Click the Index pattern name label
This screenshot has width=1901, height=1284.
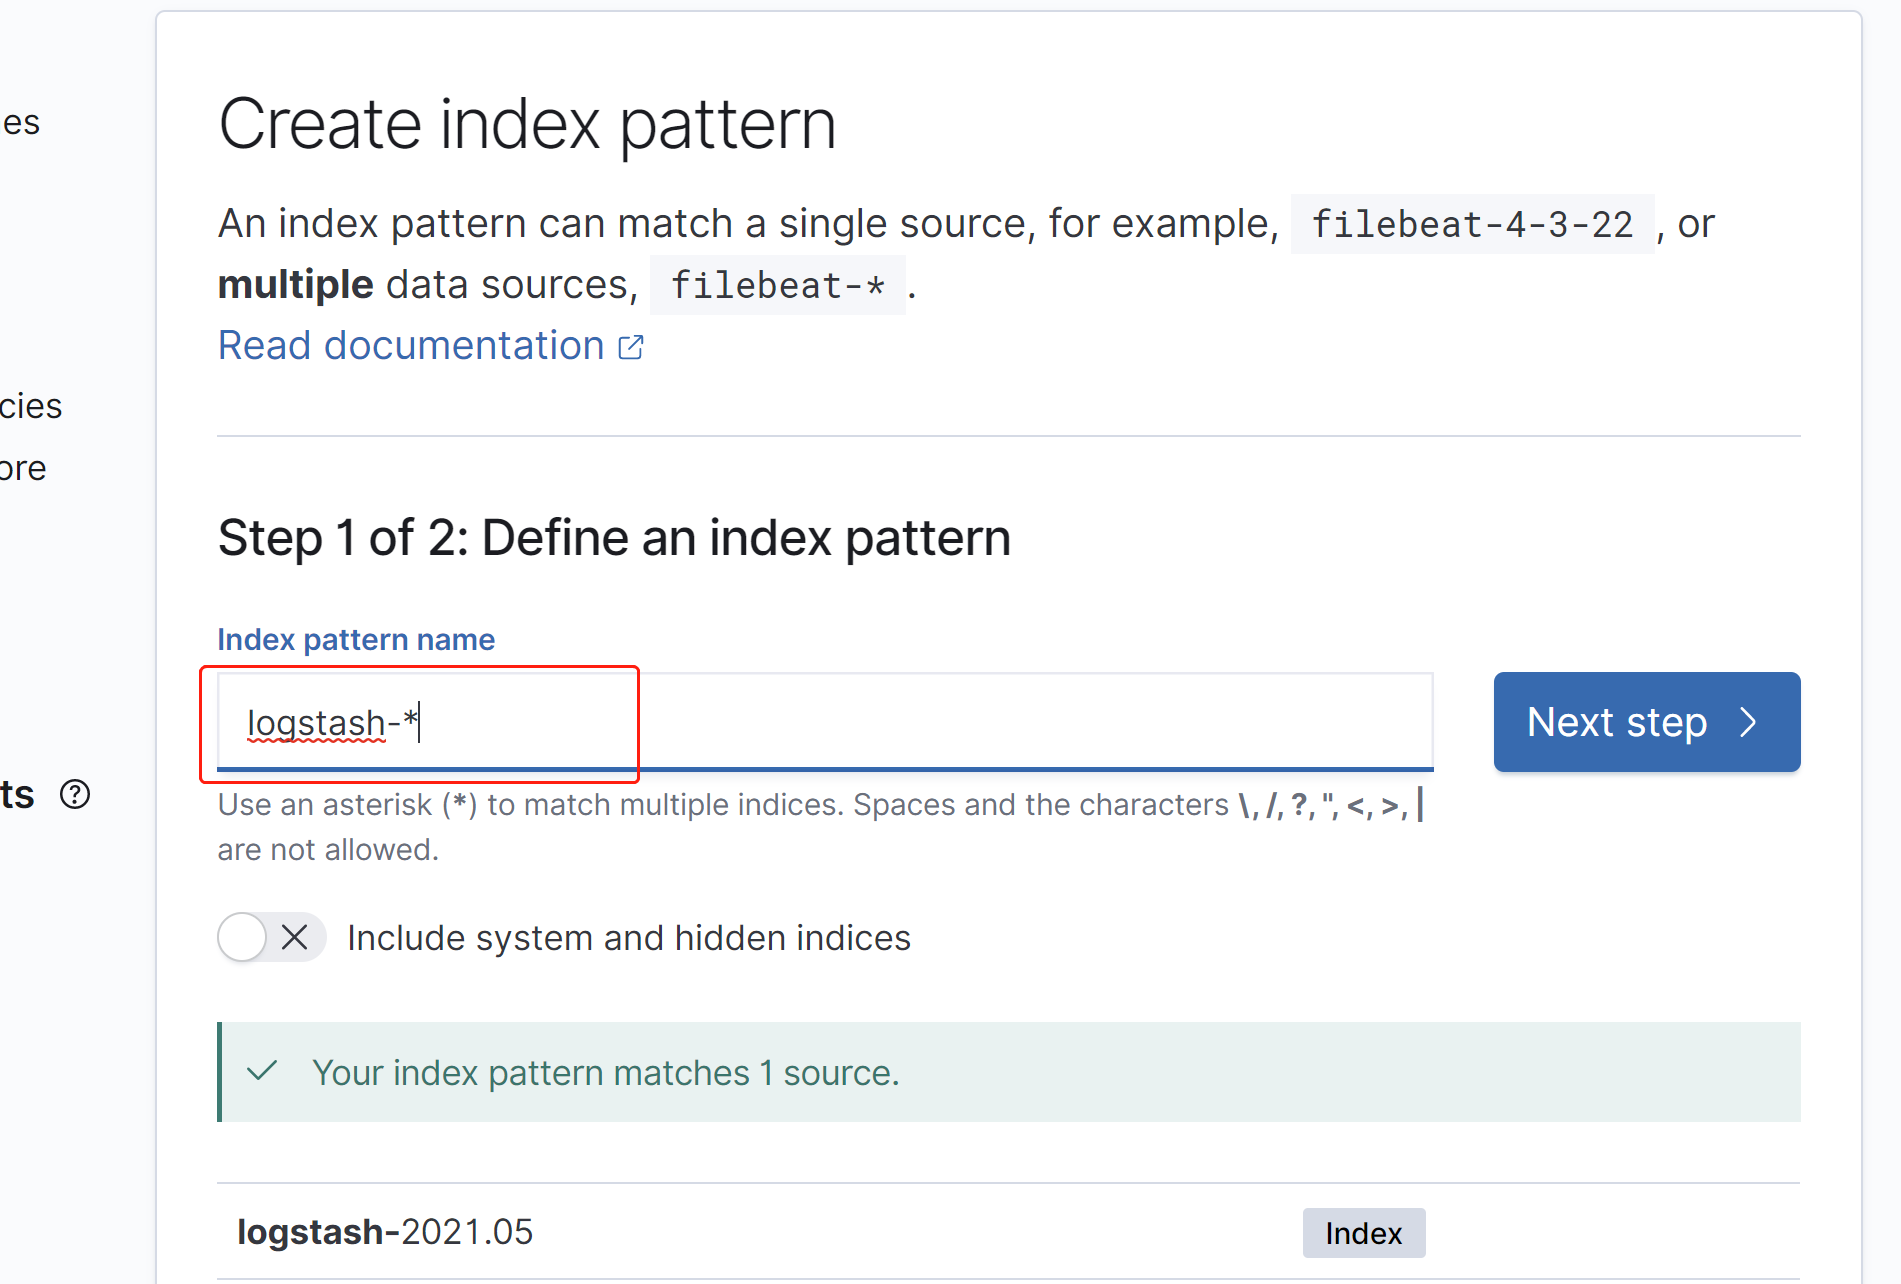click(356, 639)
